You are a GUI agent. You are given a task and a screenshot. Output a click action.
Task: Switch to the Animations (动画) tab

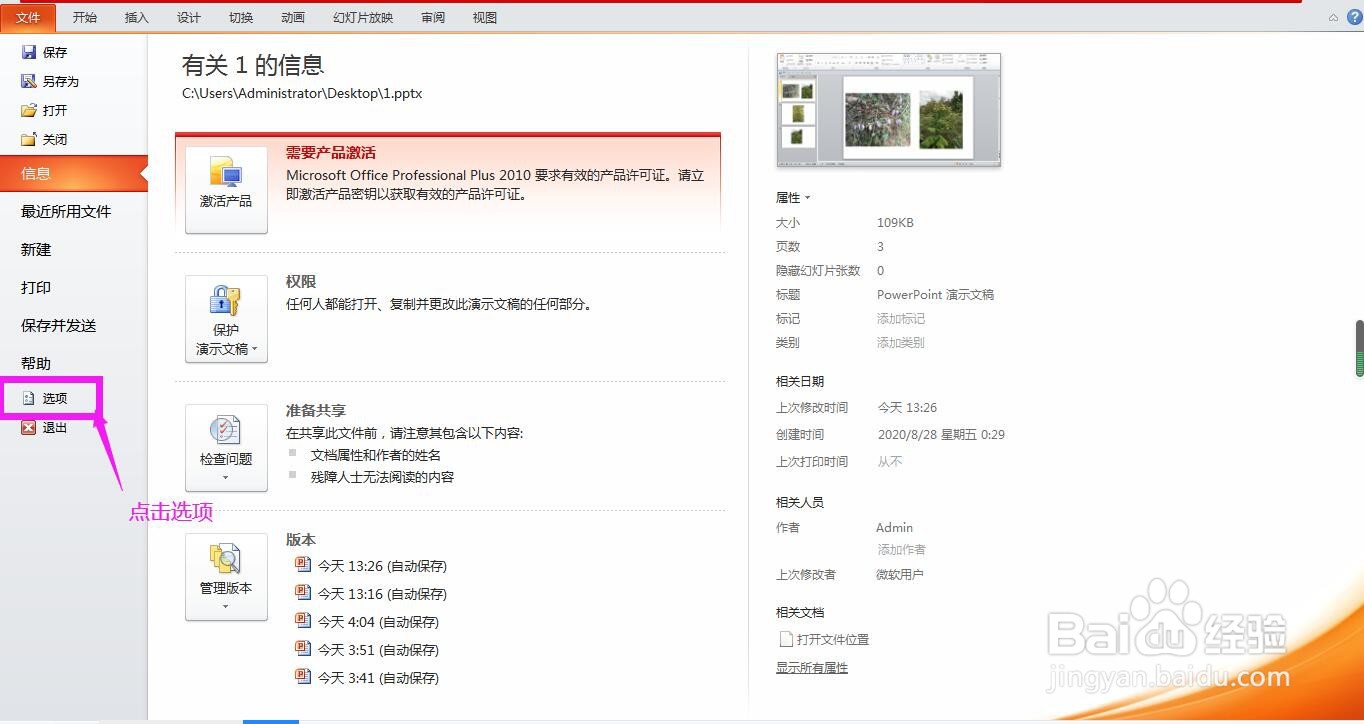click(293, 18)
